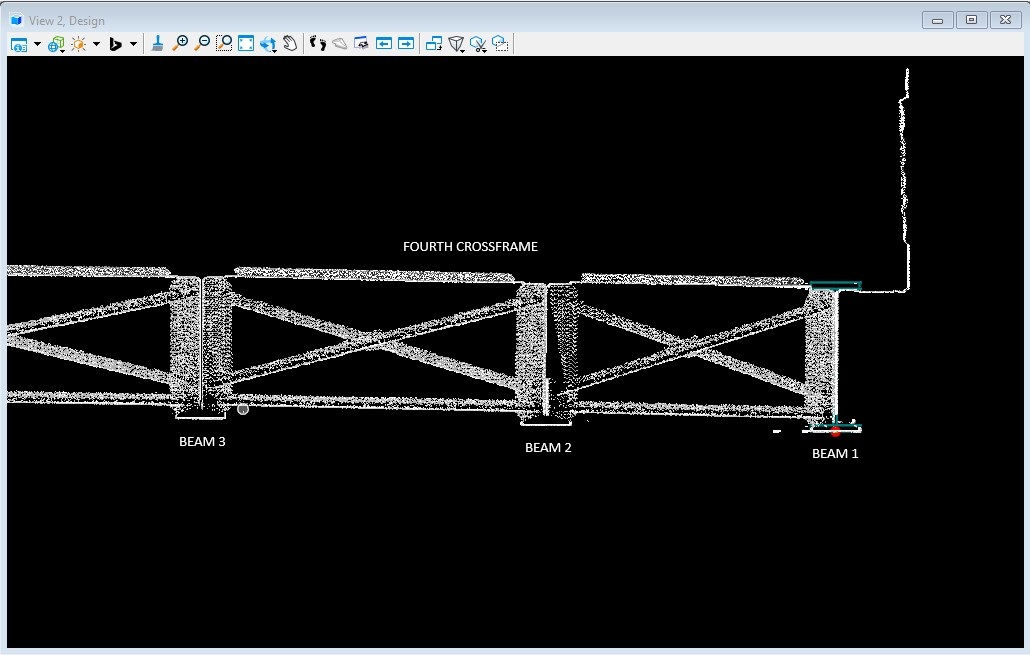Open View Attributes icon
This screenshot has height=655, width=1030.
[x=18, y=44]
